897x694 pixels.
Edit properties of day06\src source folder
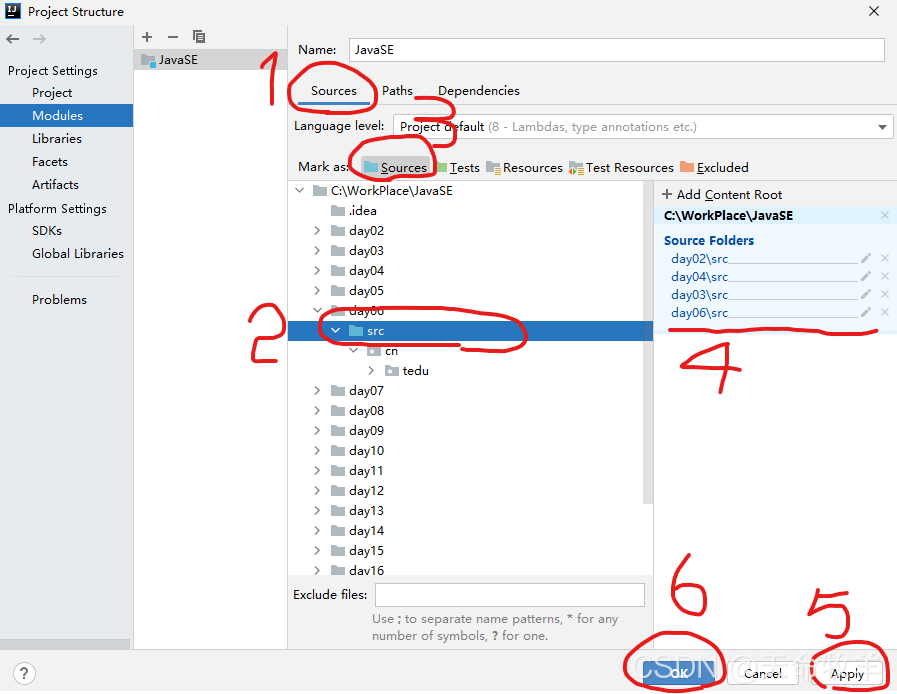point(866,312)
